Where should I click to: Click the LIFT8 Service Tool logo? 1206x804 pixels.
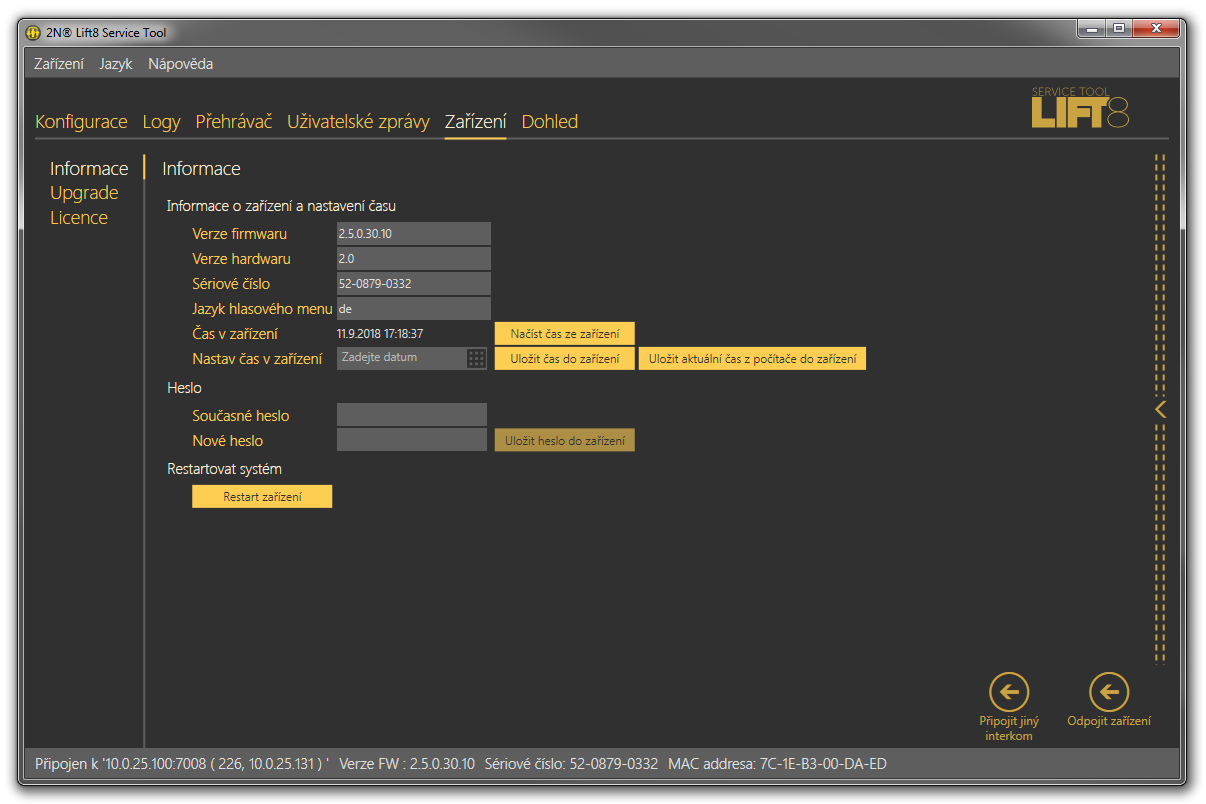click(1080, 108)
